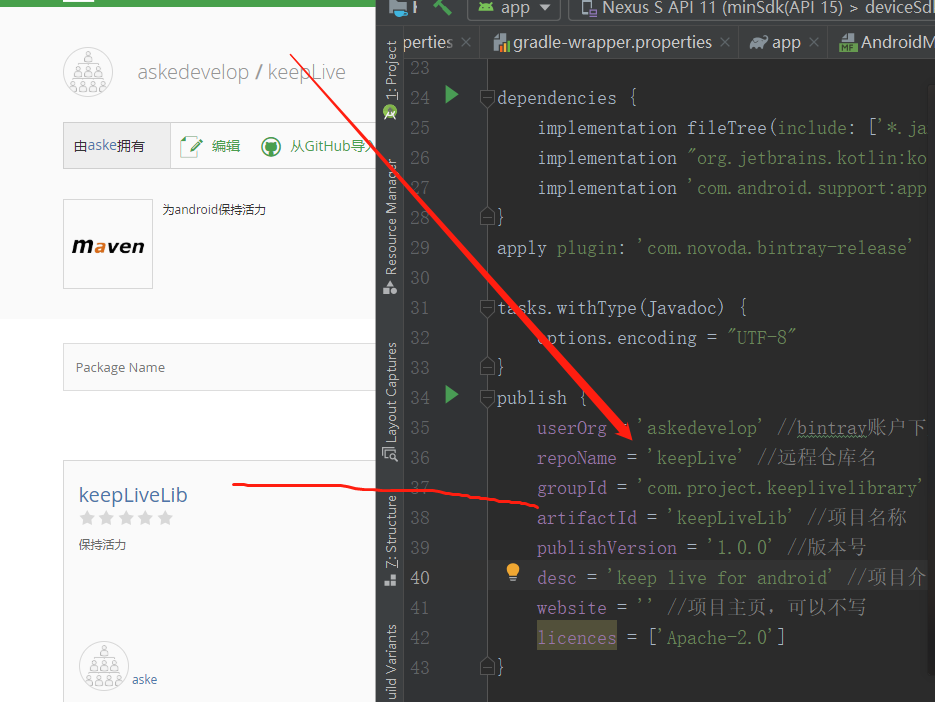Run the publish block gutter arrow

(x=452, y=394)
